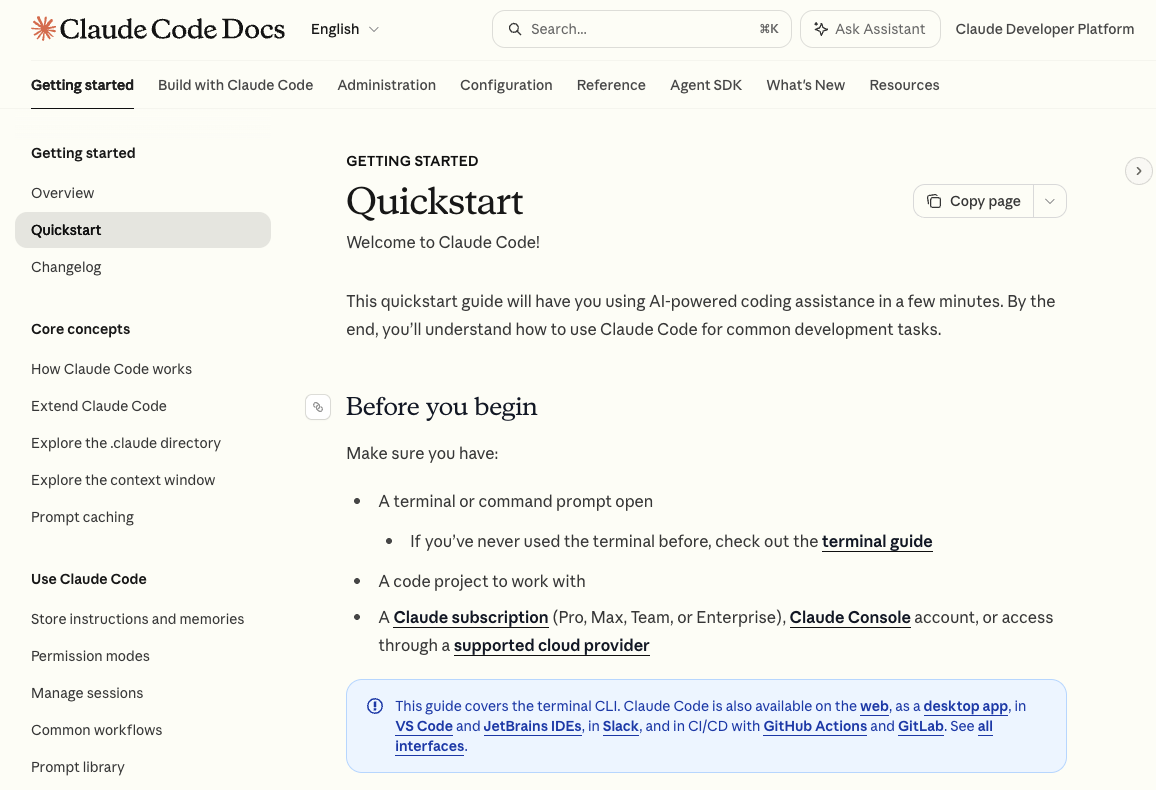Click the search magnifier icon
Viewport: 1156px width, 790px height.
[515, 29]
